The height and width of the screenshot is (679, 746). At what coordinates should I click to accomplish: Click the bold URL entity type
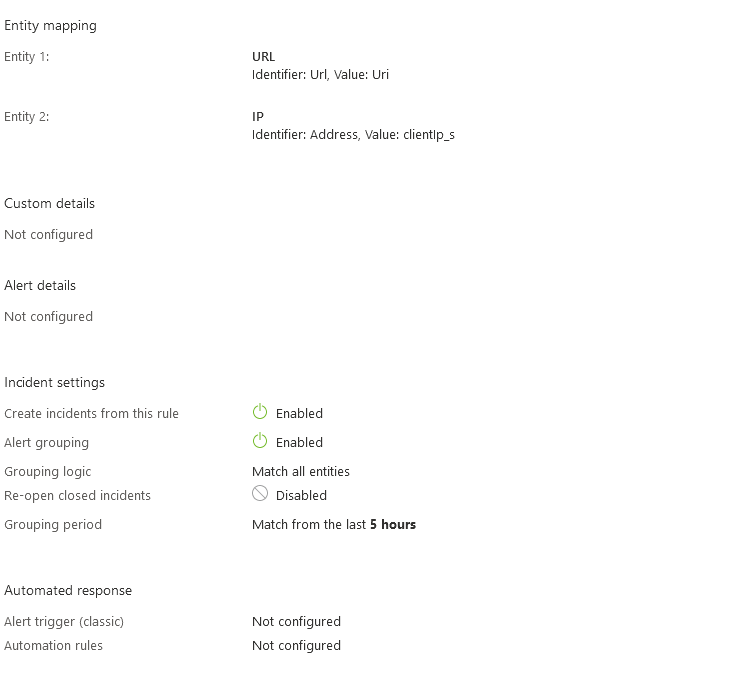[x=263, y=57]
